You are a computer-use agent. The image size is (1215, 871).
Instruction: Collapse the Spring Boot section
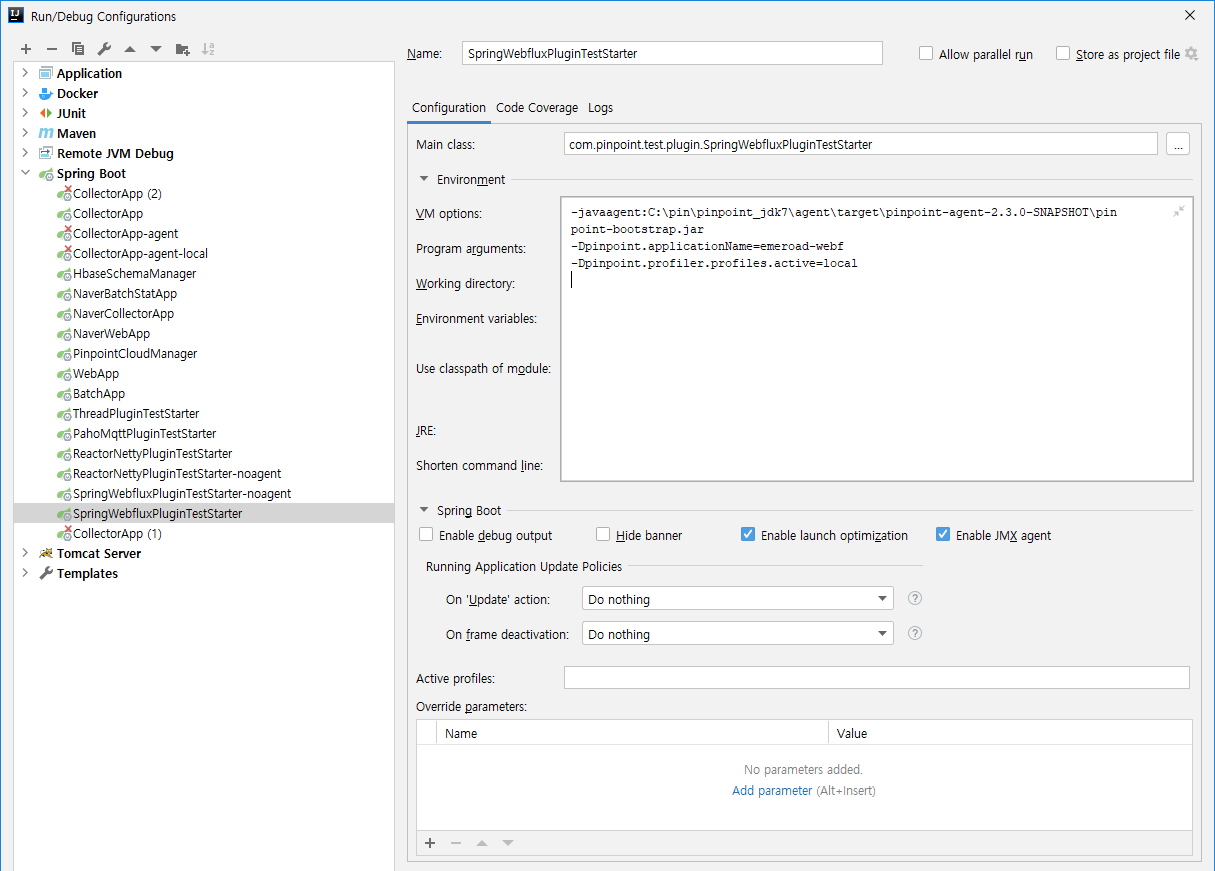coord(423,510)
